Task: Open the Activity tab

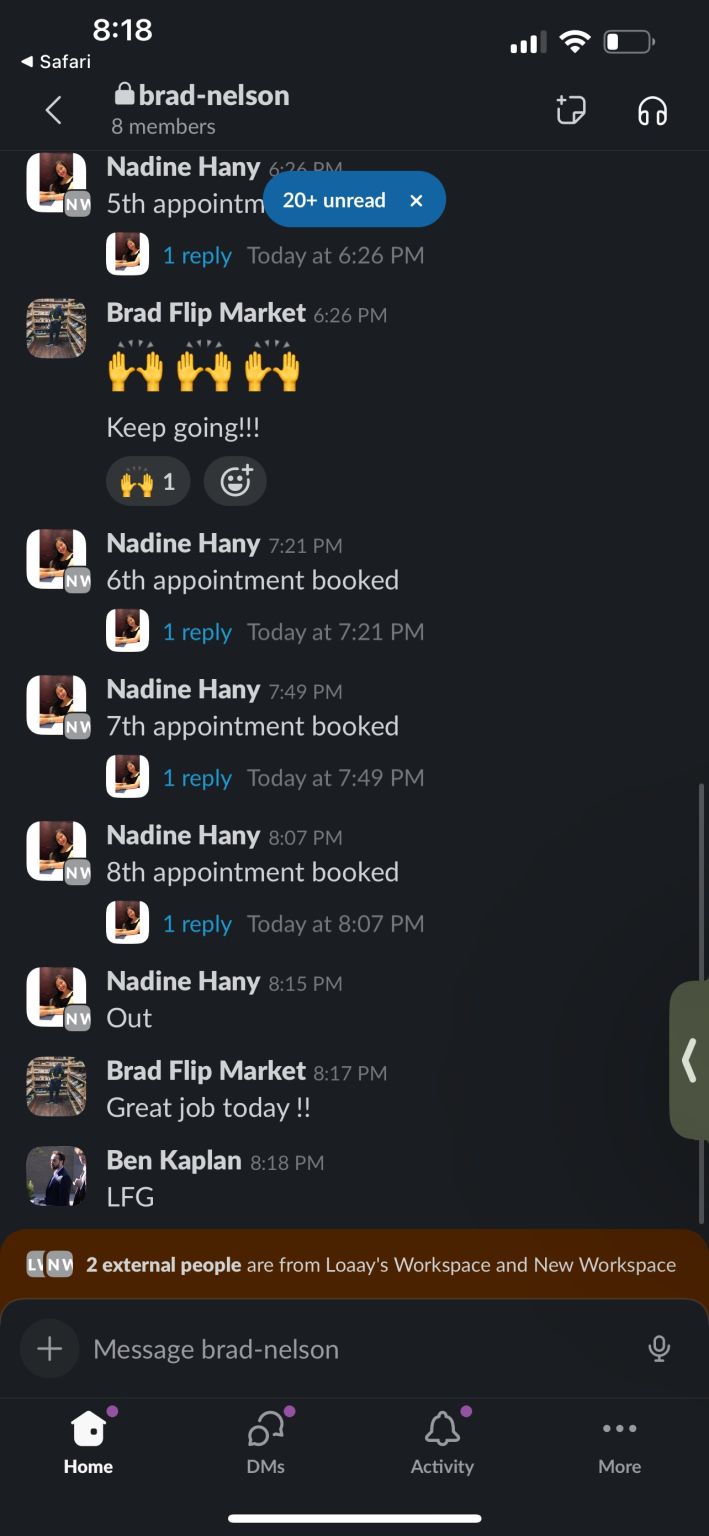Action: tap(442, 1443)
